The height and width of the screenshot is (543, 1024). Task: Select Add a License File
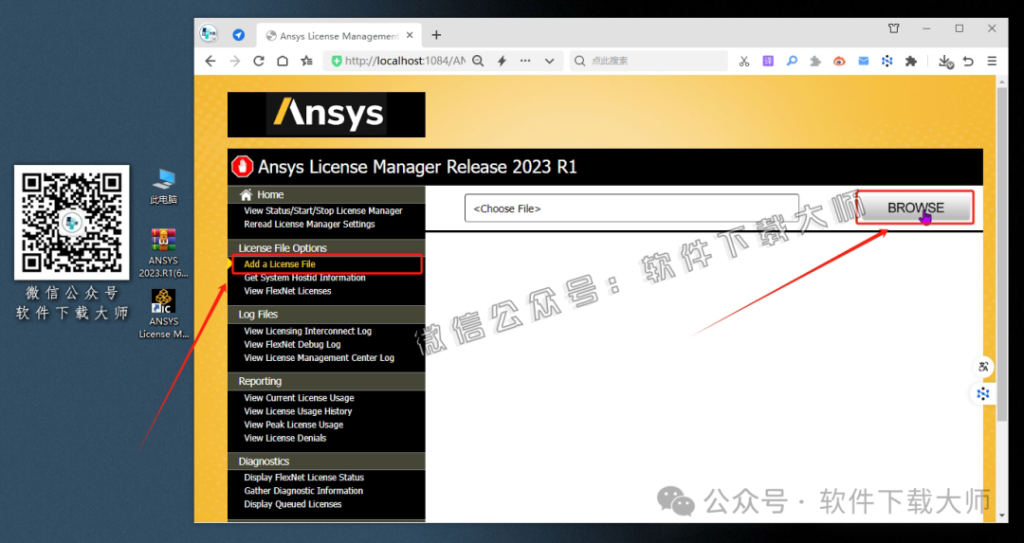tap(280, 264)
